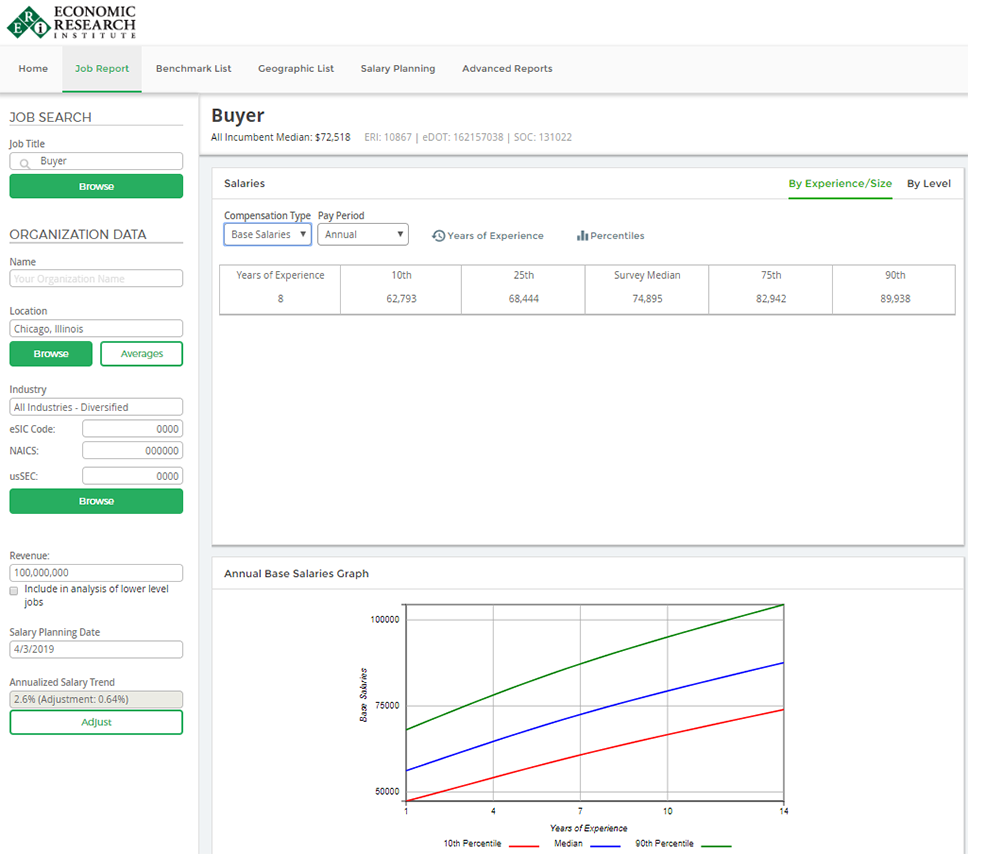Click the eDOT: 162157038 code text
The height and width of the screenshot is (854, 1000).
click(462, 137)
